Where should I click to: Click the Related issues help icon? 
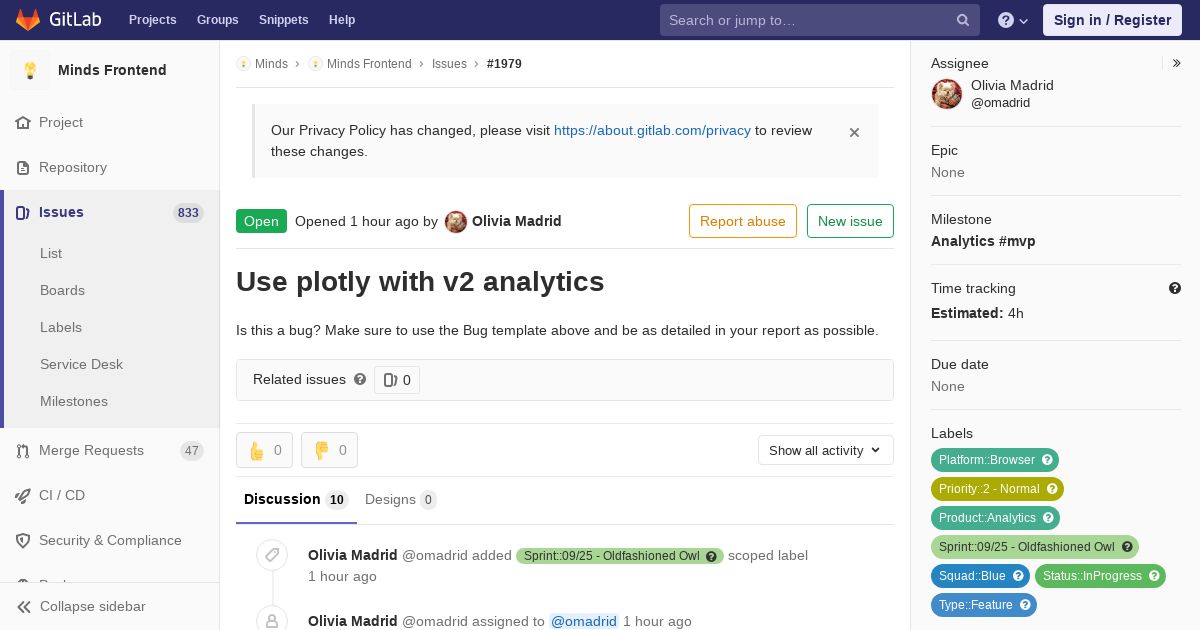click(360, 379)
